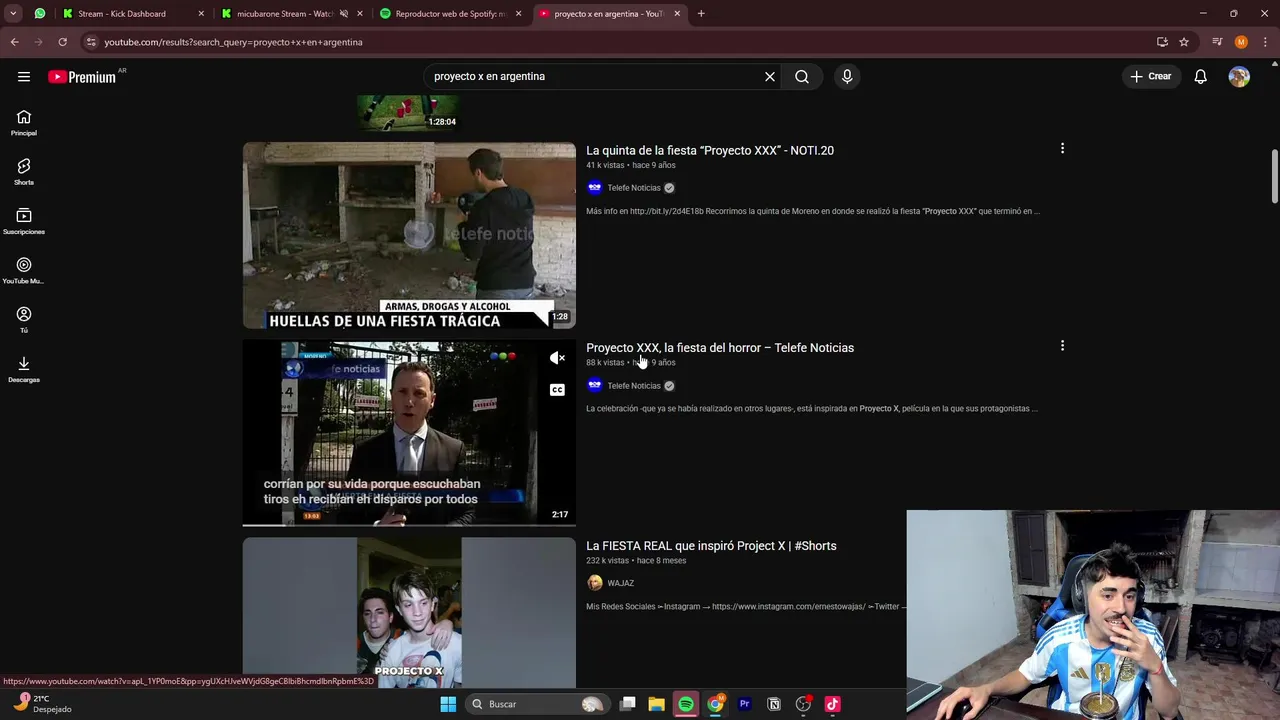Click install/cast icon in address bar
This screenshot has width=1280, height=720.
coord(1162,42)
